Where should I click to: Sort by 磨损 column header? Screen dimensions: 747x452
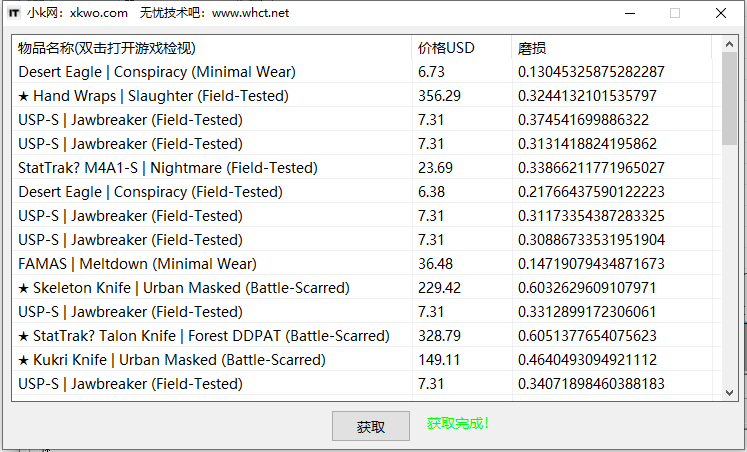pyautogui.click(x=612, y=48)
